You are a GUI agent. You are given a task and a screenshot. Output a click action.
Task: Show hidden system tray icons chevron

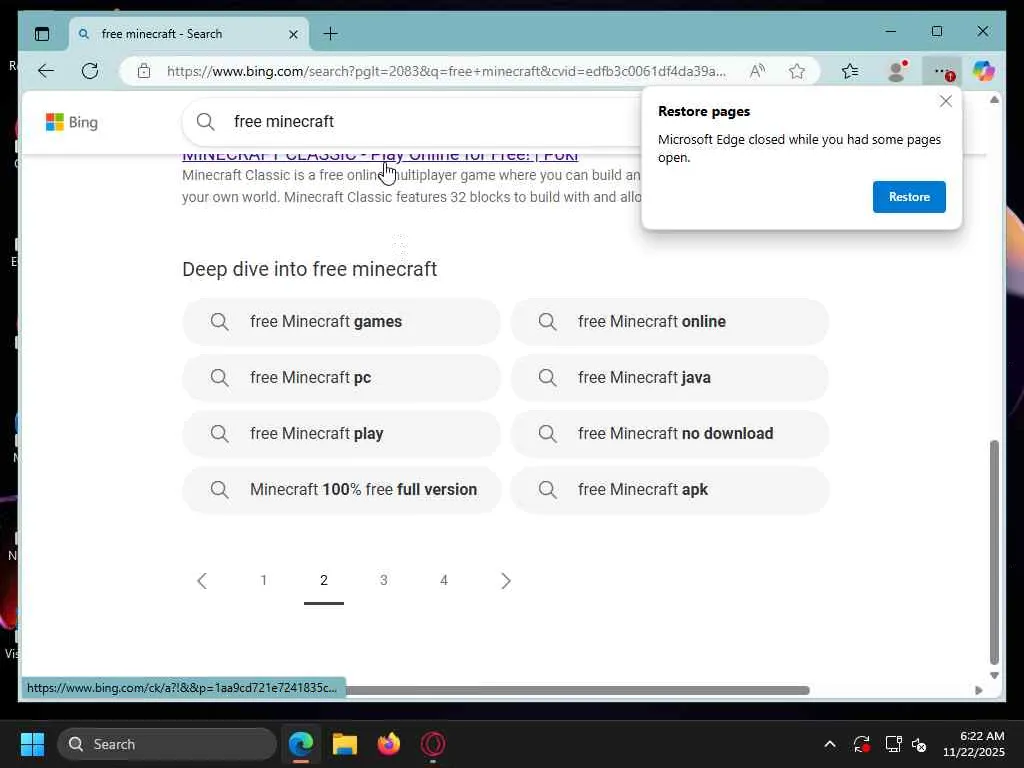830,744
